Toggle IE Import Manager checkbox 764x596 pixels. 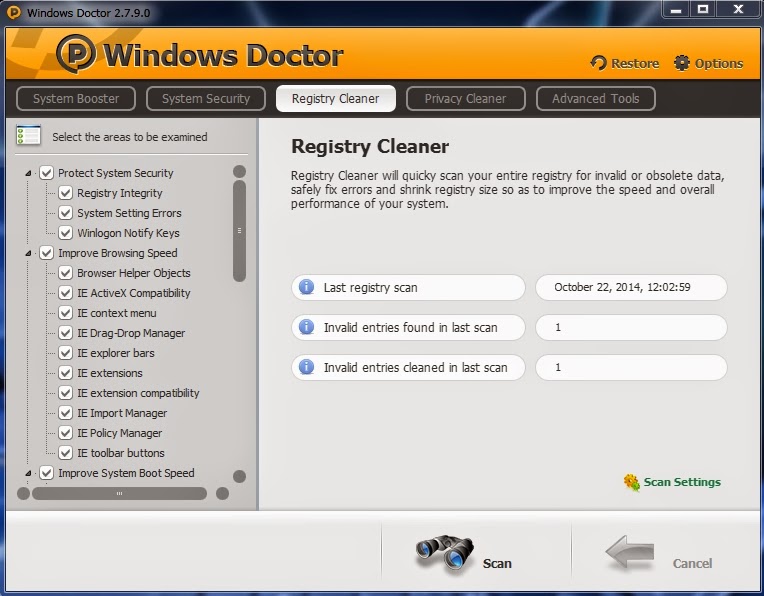coord(66,412)
